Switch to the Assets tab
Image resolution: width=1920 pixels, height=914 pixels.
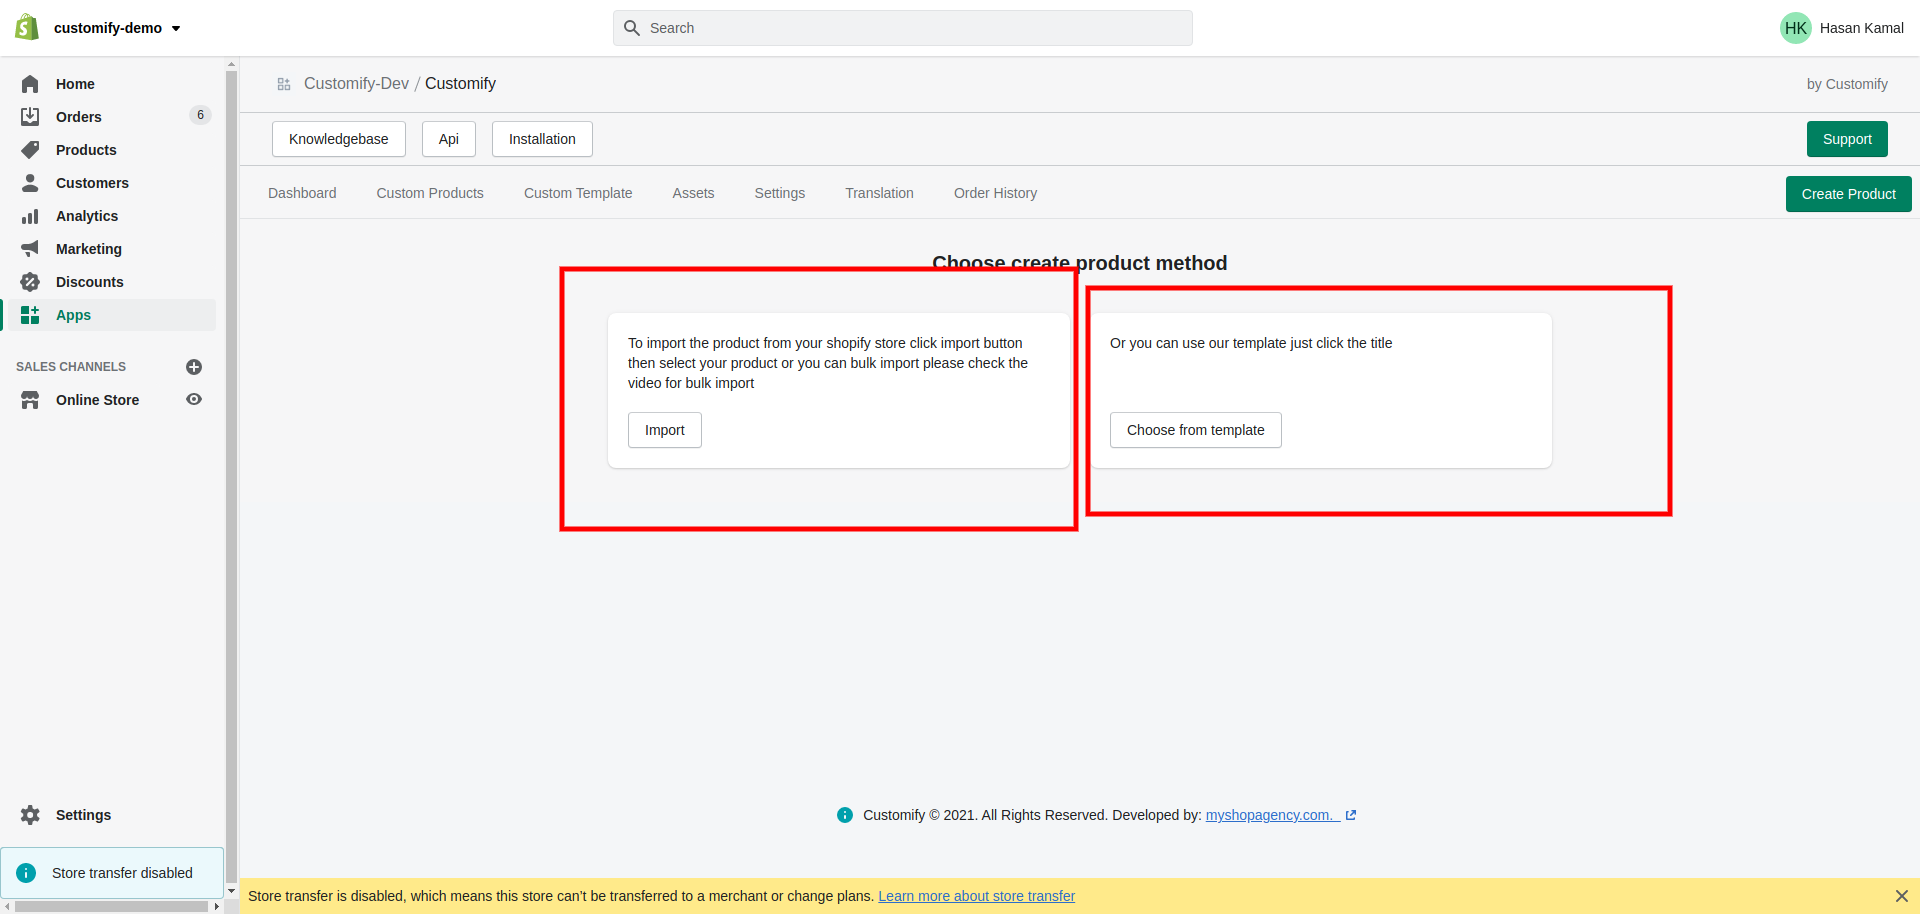tap(693, 193)
